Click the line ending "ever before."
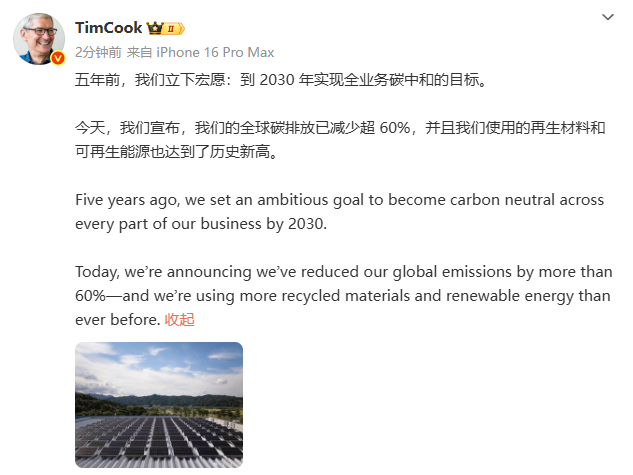 117,320
